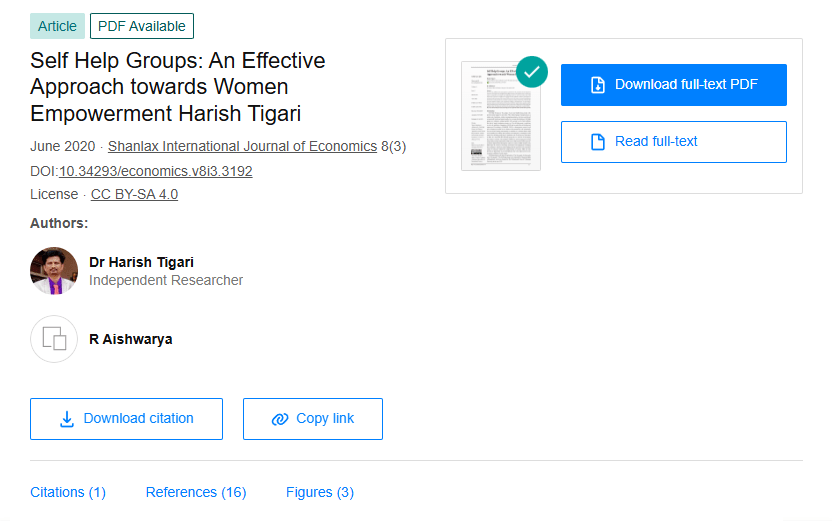Open Shanlax International Journal of Economics link
Viewport: 832px width, 521px height.
click(x=242, y=147)
